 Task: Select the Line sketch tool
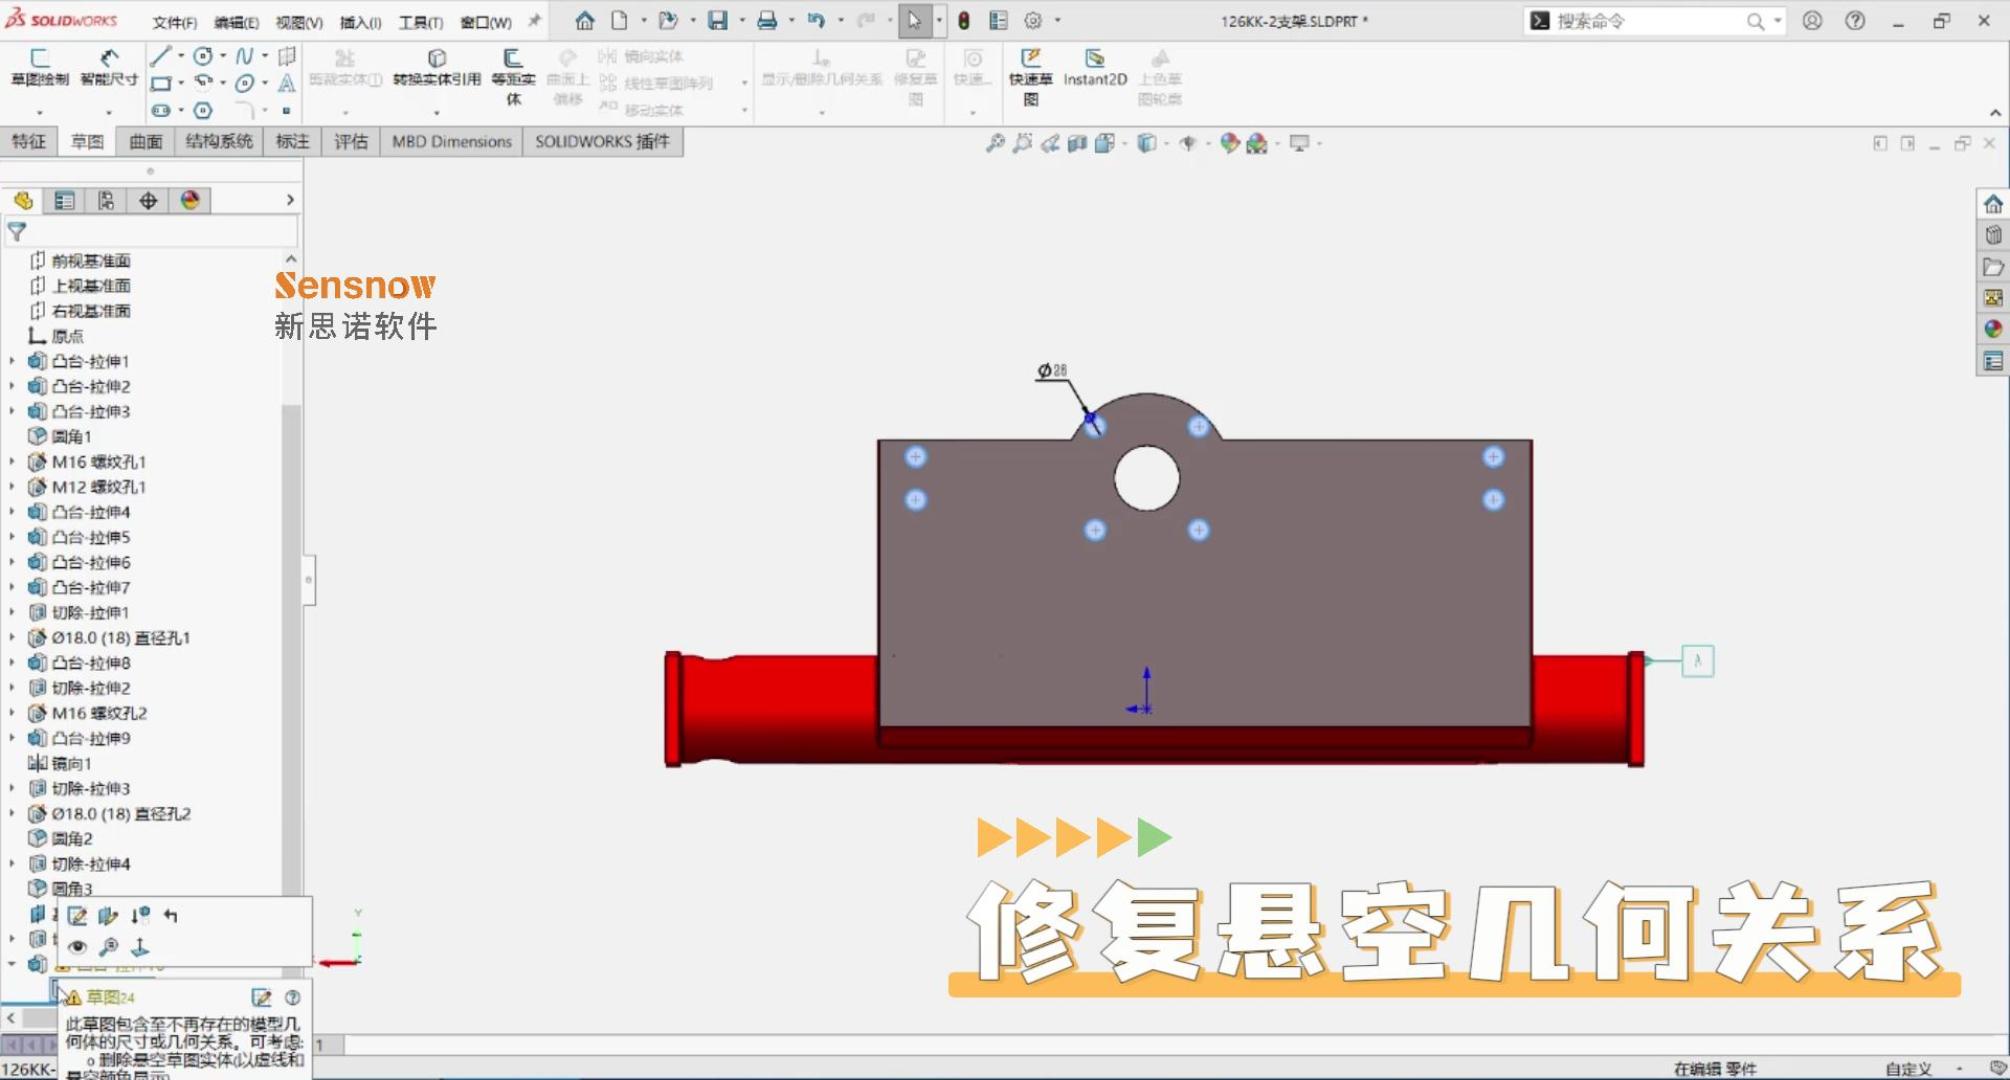point(159,57)
